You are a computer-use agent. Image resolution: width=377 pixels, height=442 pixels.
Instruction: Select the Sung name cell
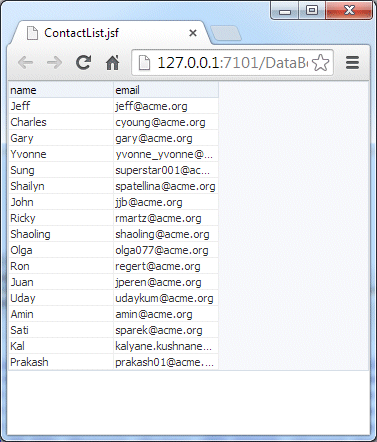[61, 170]
